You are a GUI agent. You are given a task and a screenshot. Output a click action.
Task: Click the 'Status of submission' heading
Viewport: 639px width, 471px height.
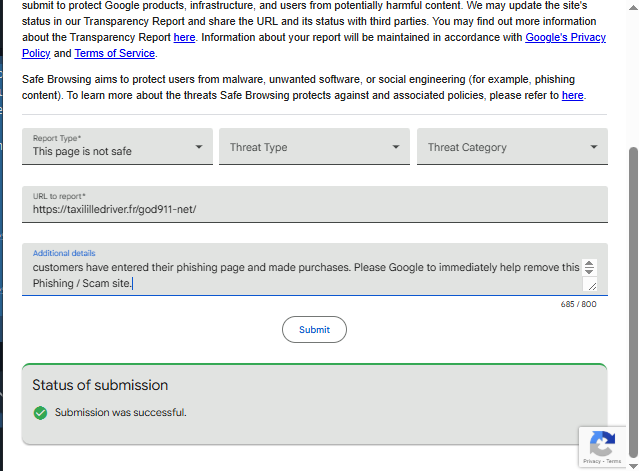(x=100, y=385)
